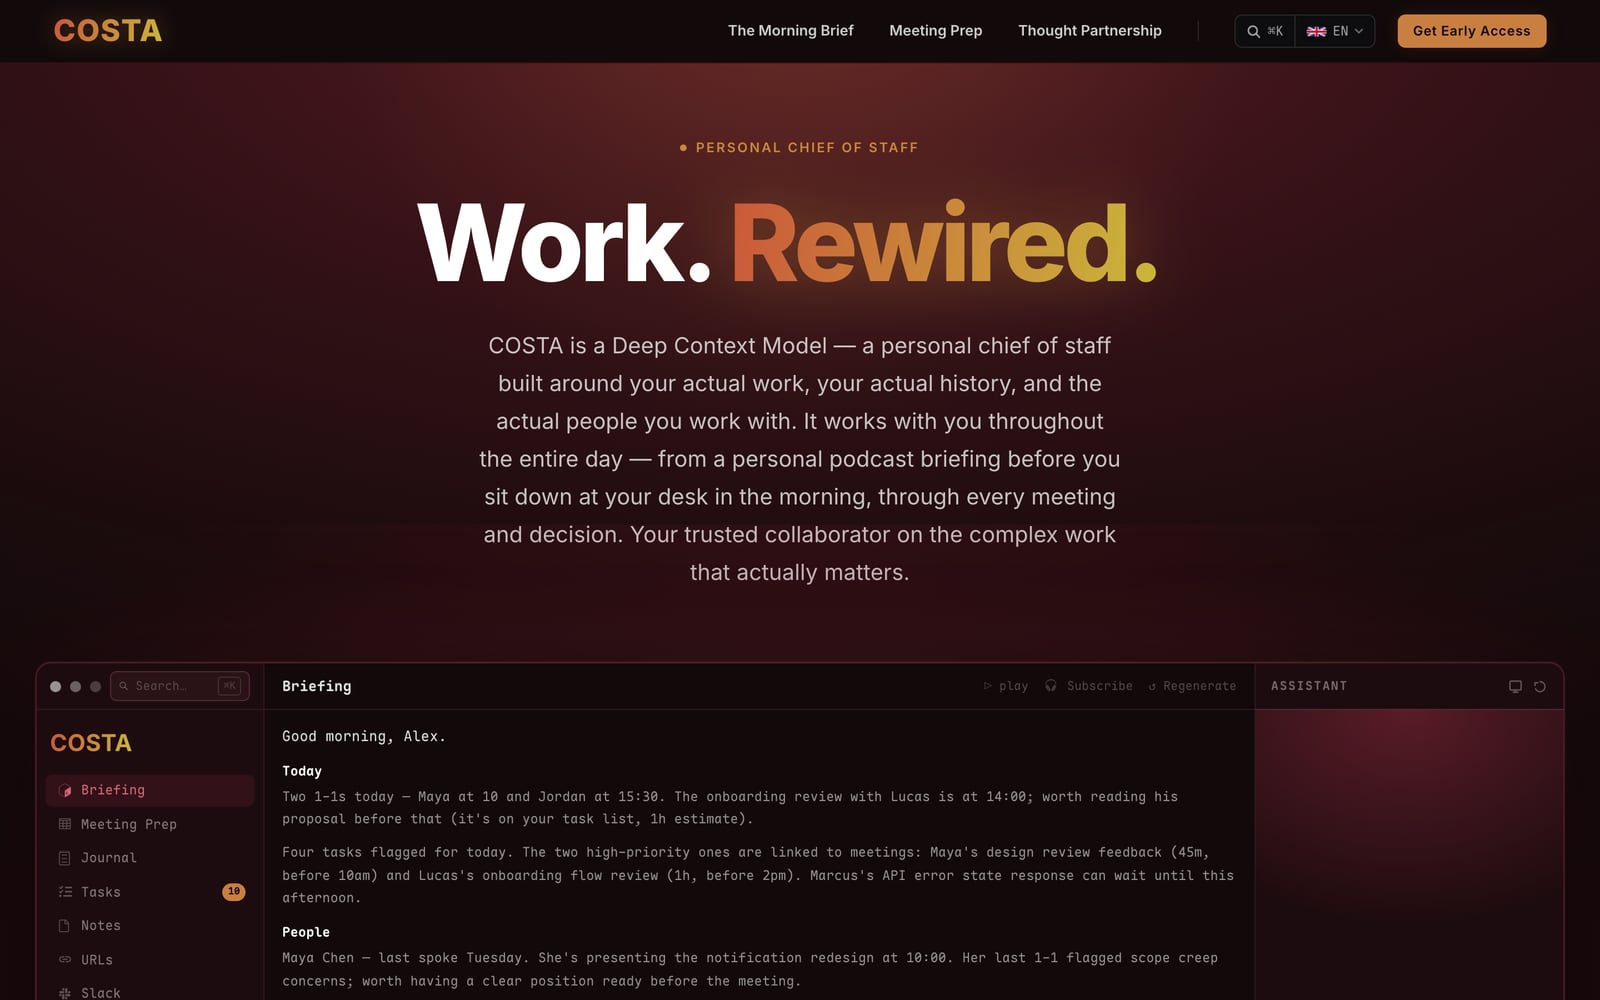Click the app sidebar COSTA logo

(x=91, y=743)
